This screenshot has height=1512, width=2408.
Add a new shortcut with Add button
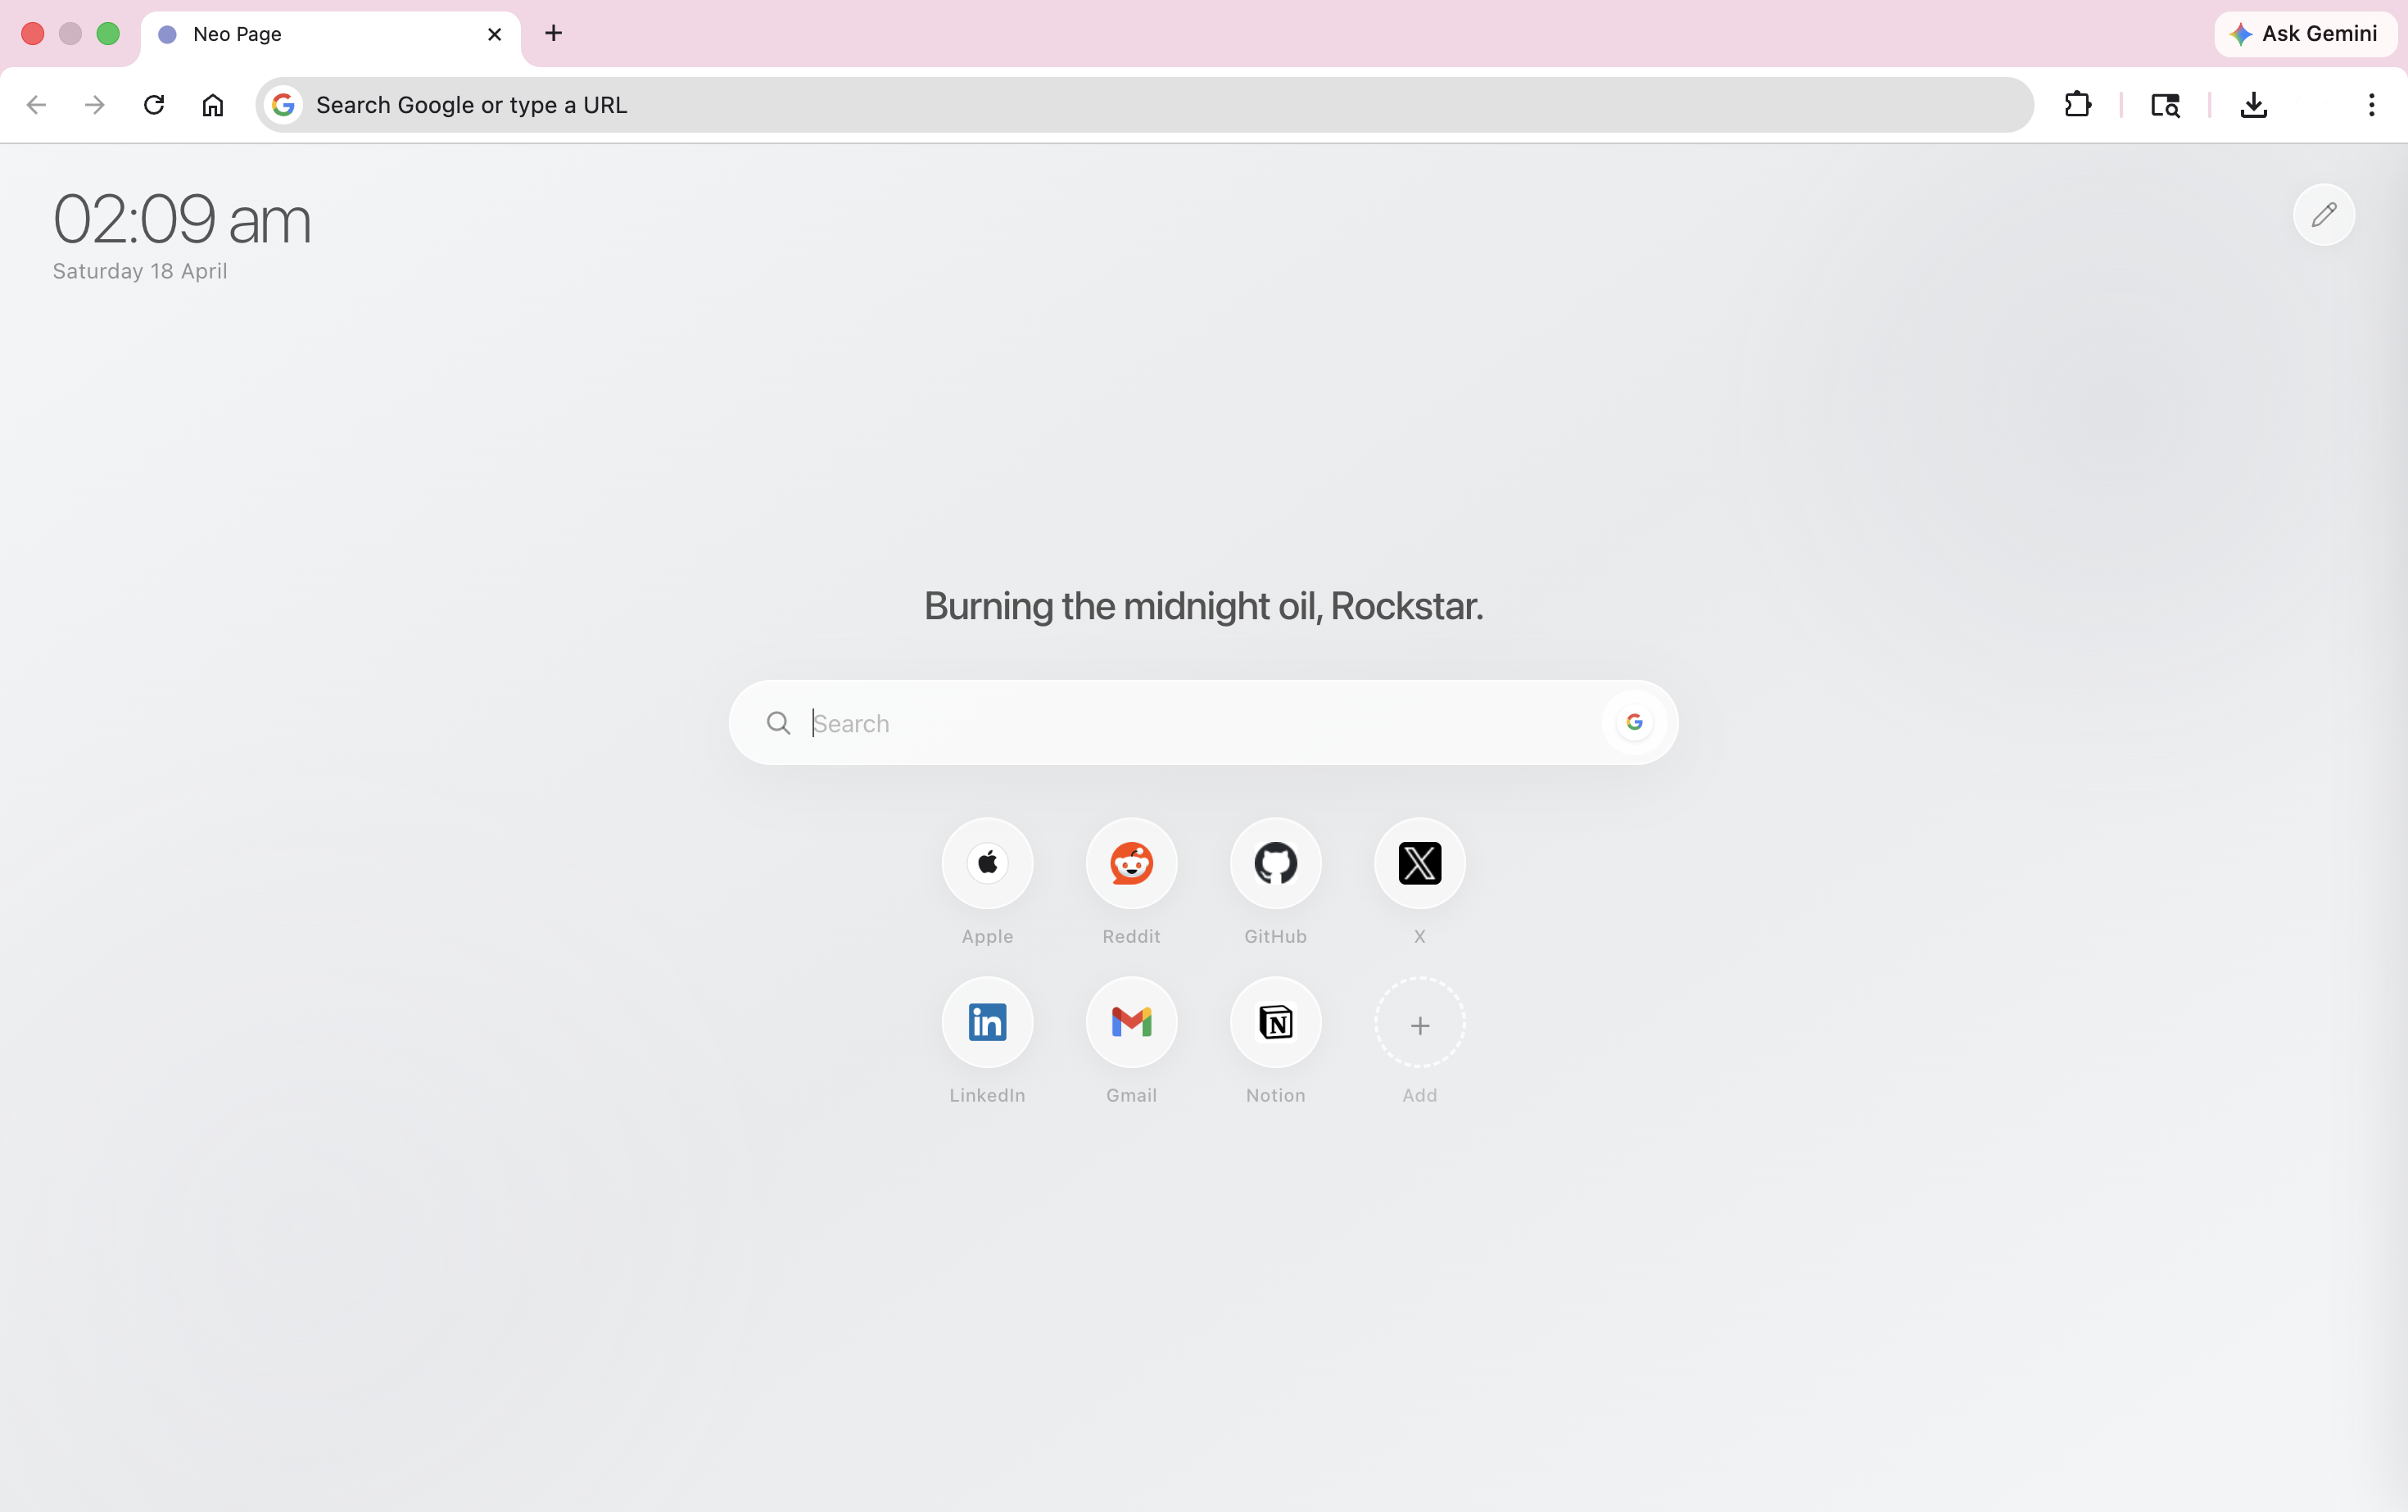1419,1022
